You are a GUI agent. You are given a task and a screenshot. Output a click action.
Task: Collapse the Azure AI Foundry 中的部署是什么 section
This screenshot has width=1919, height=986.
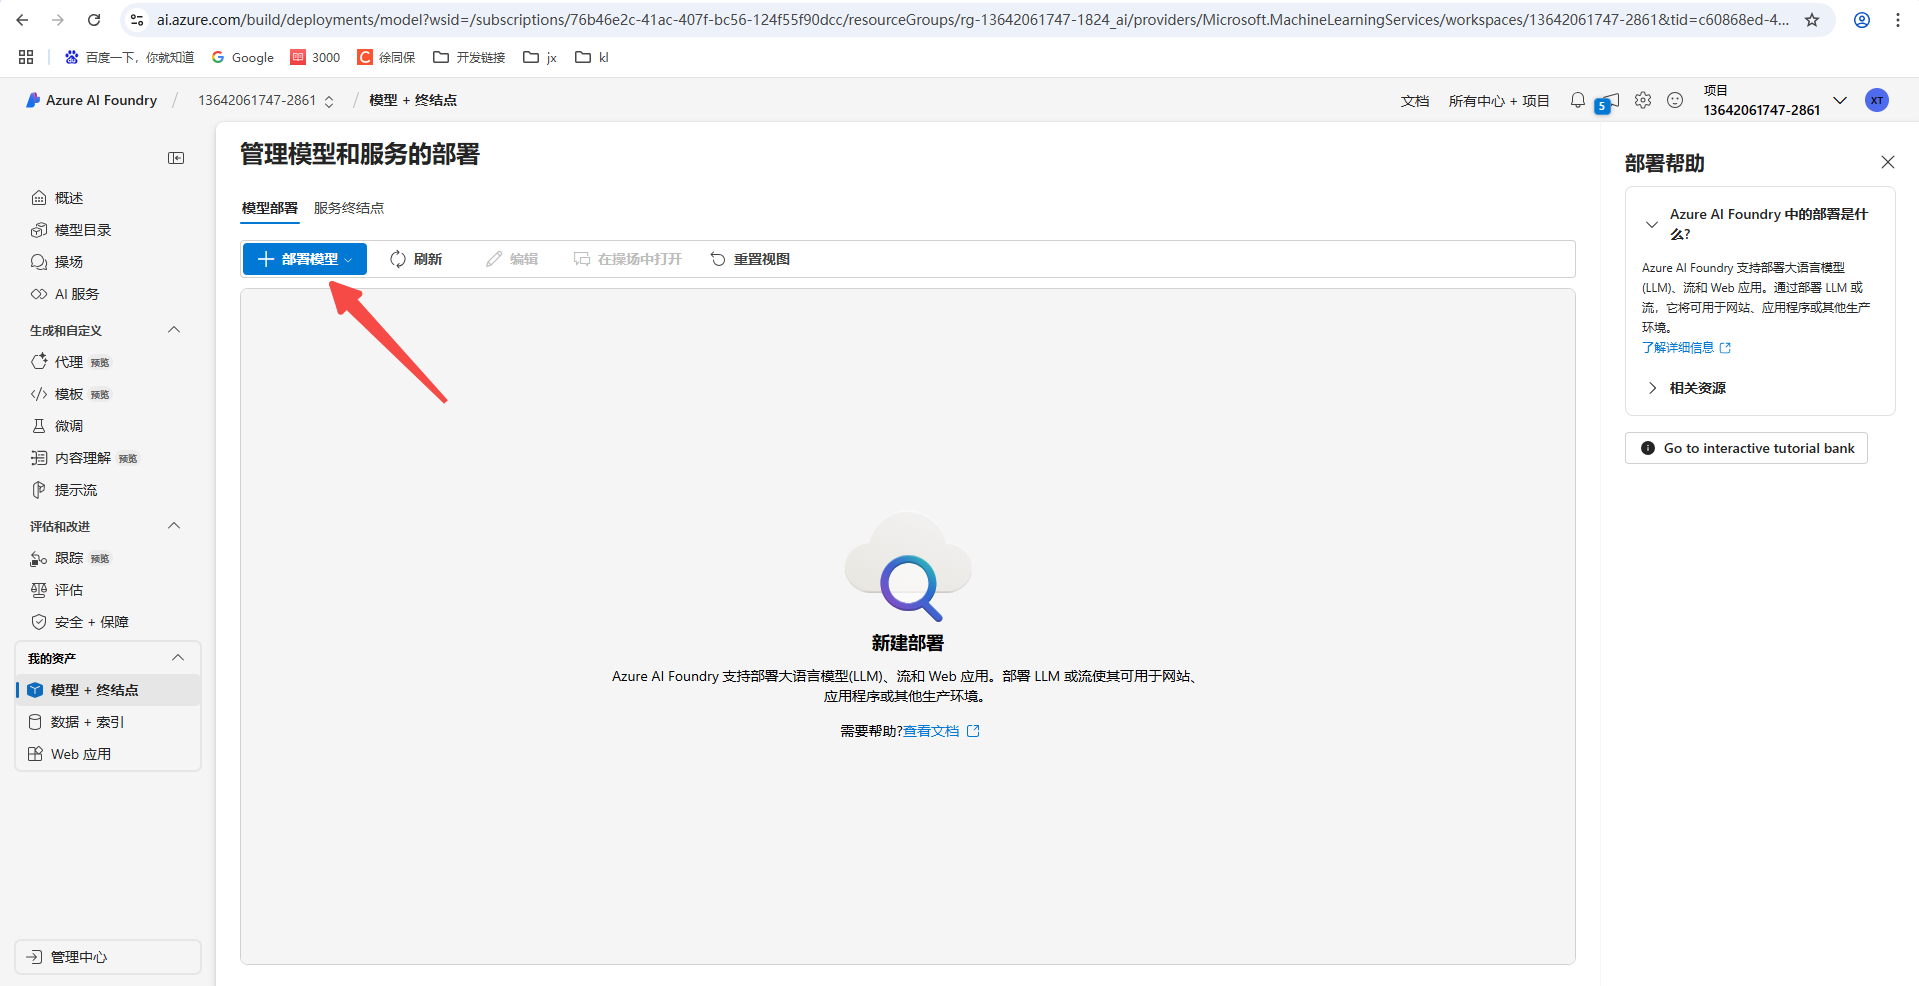point(1759,224)
